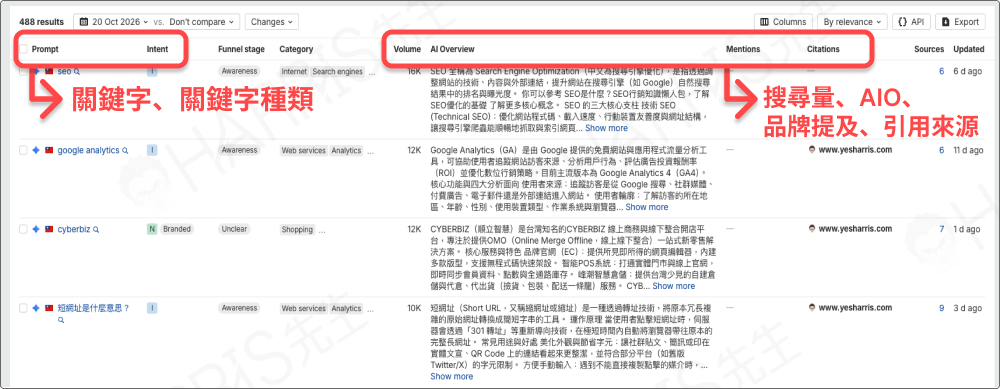Click the calendar icon beside 20 Oct 2026
The width and height of the screenshot is (1000, 389).
pyautogui.click(x=84, y=22)
